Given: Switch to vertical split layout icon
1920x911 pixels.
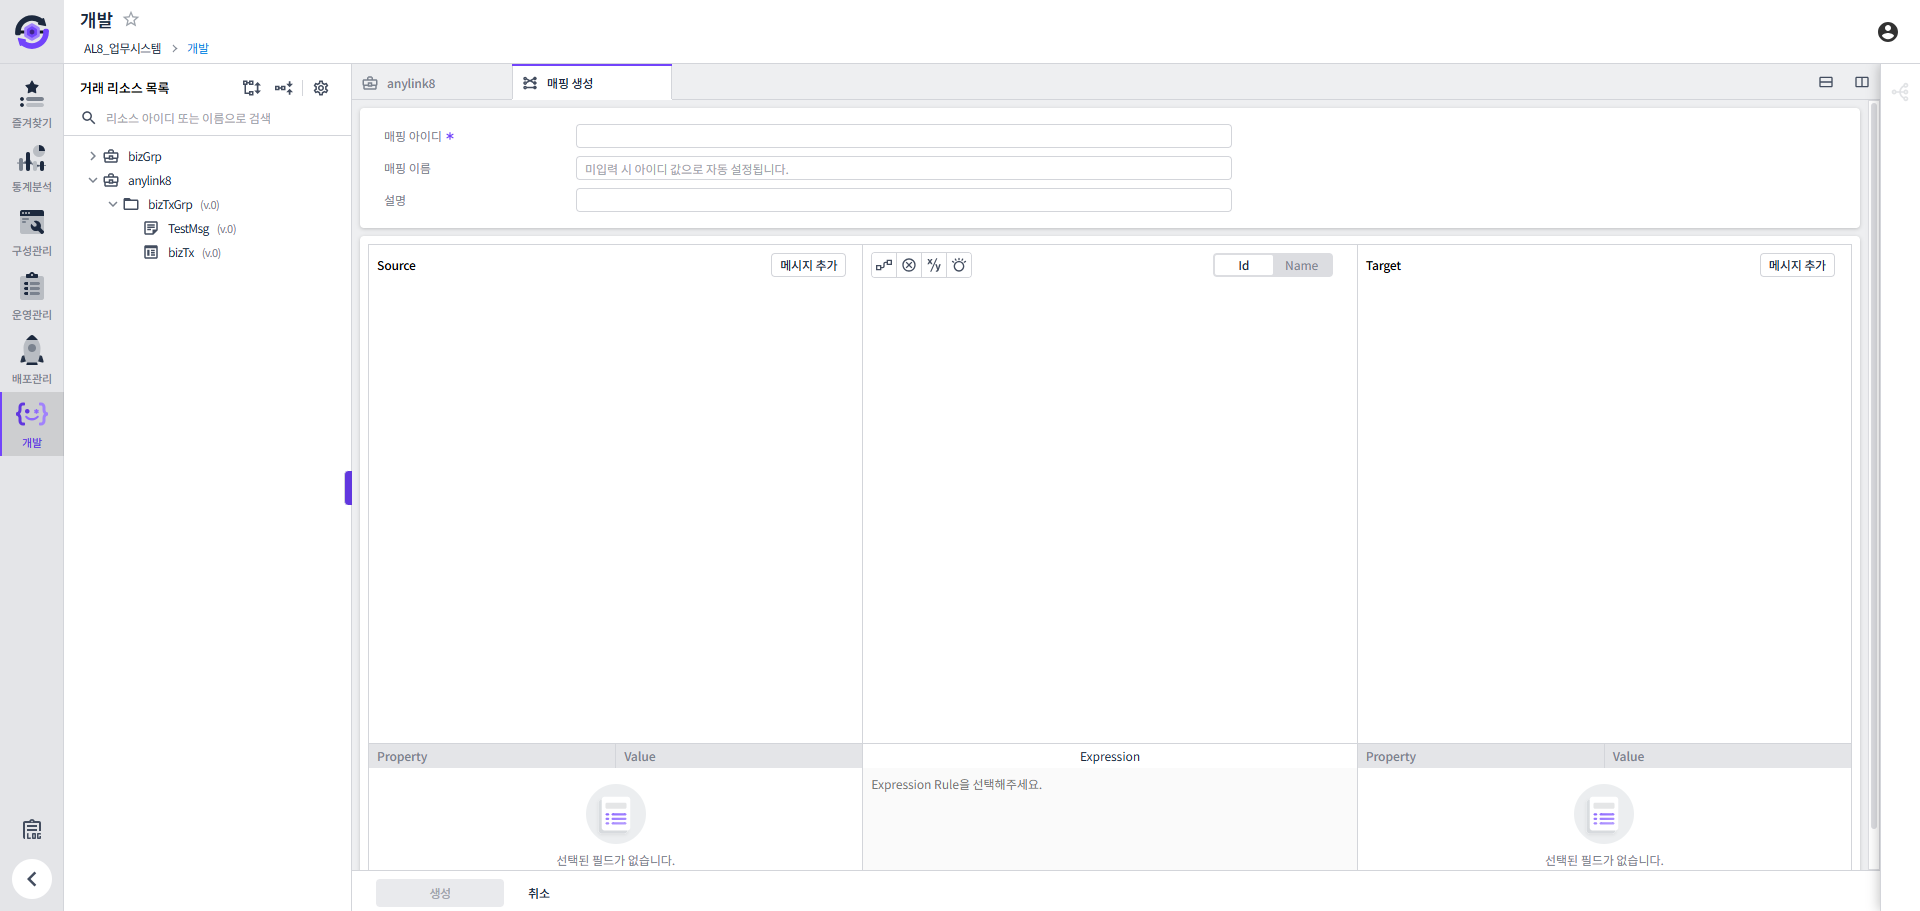Looking at the screenshot, I should click(x=1862, y=82).
